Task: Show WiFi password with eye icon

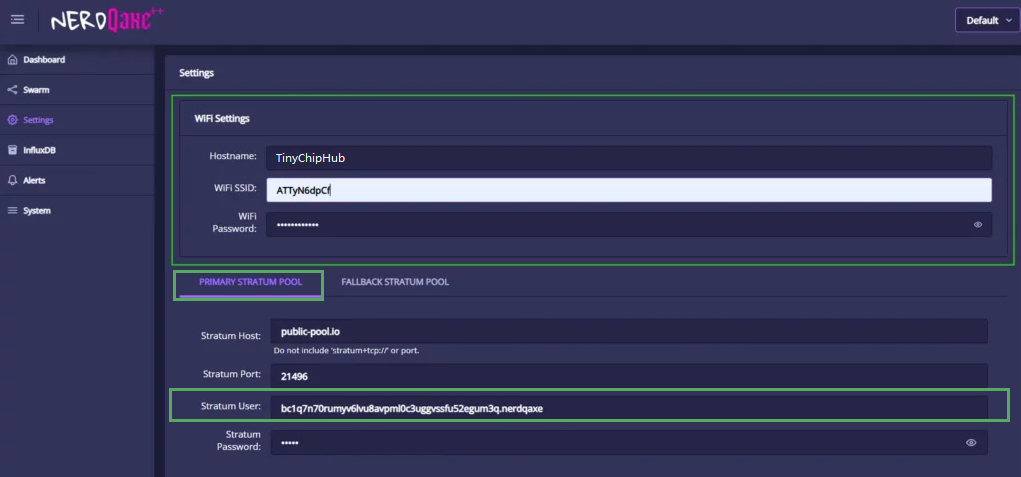Action: 977,225
